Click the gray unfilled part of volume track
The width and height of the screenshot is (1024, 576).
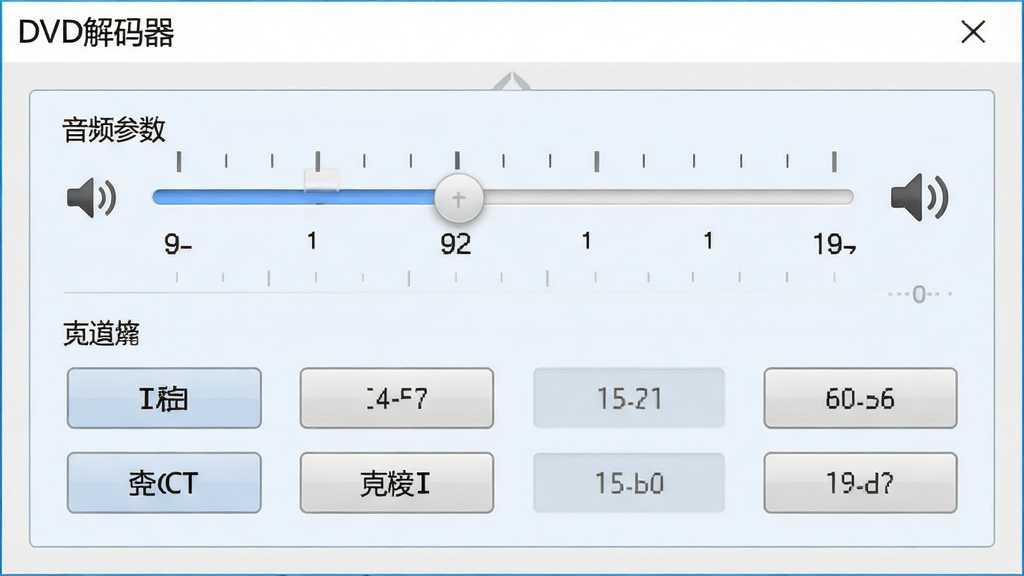pyautogui.click(x=668, y=197)
